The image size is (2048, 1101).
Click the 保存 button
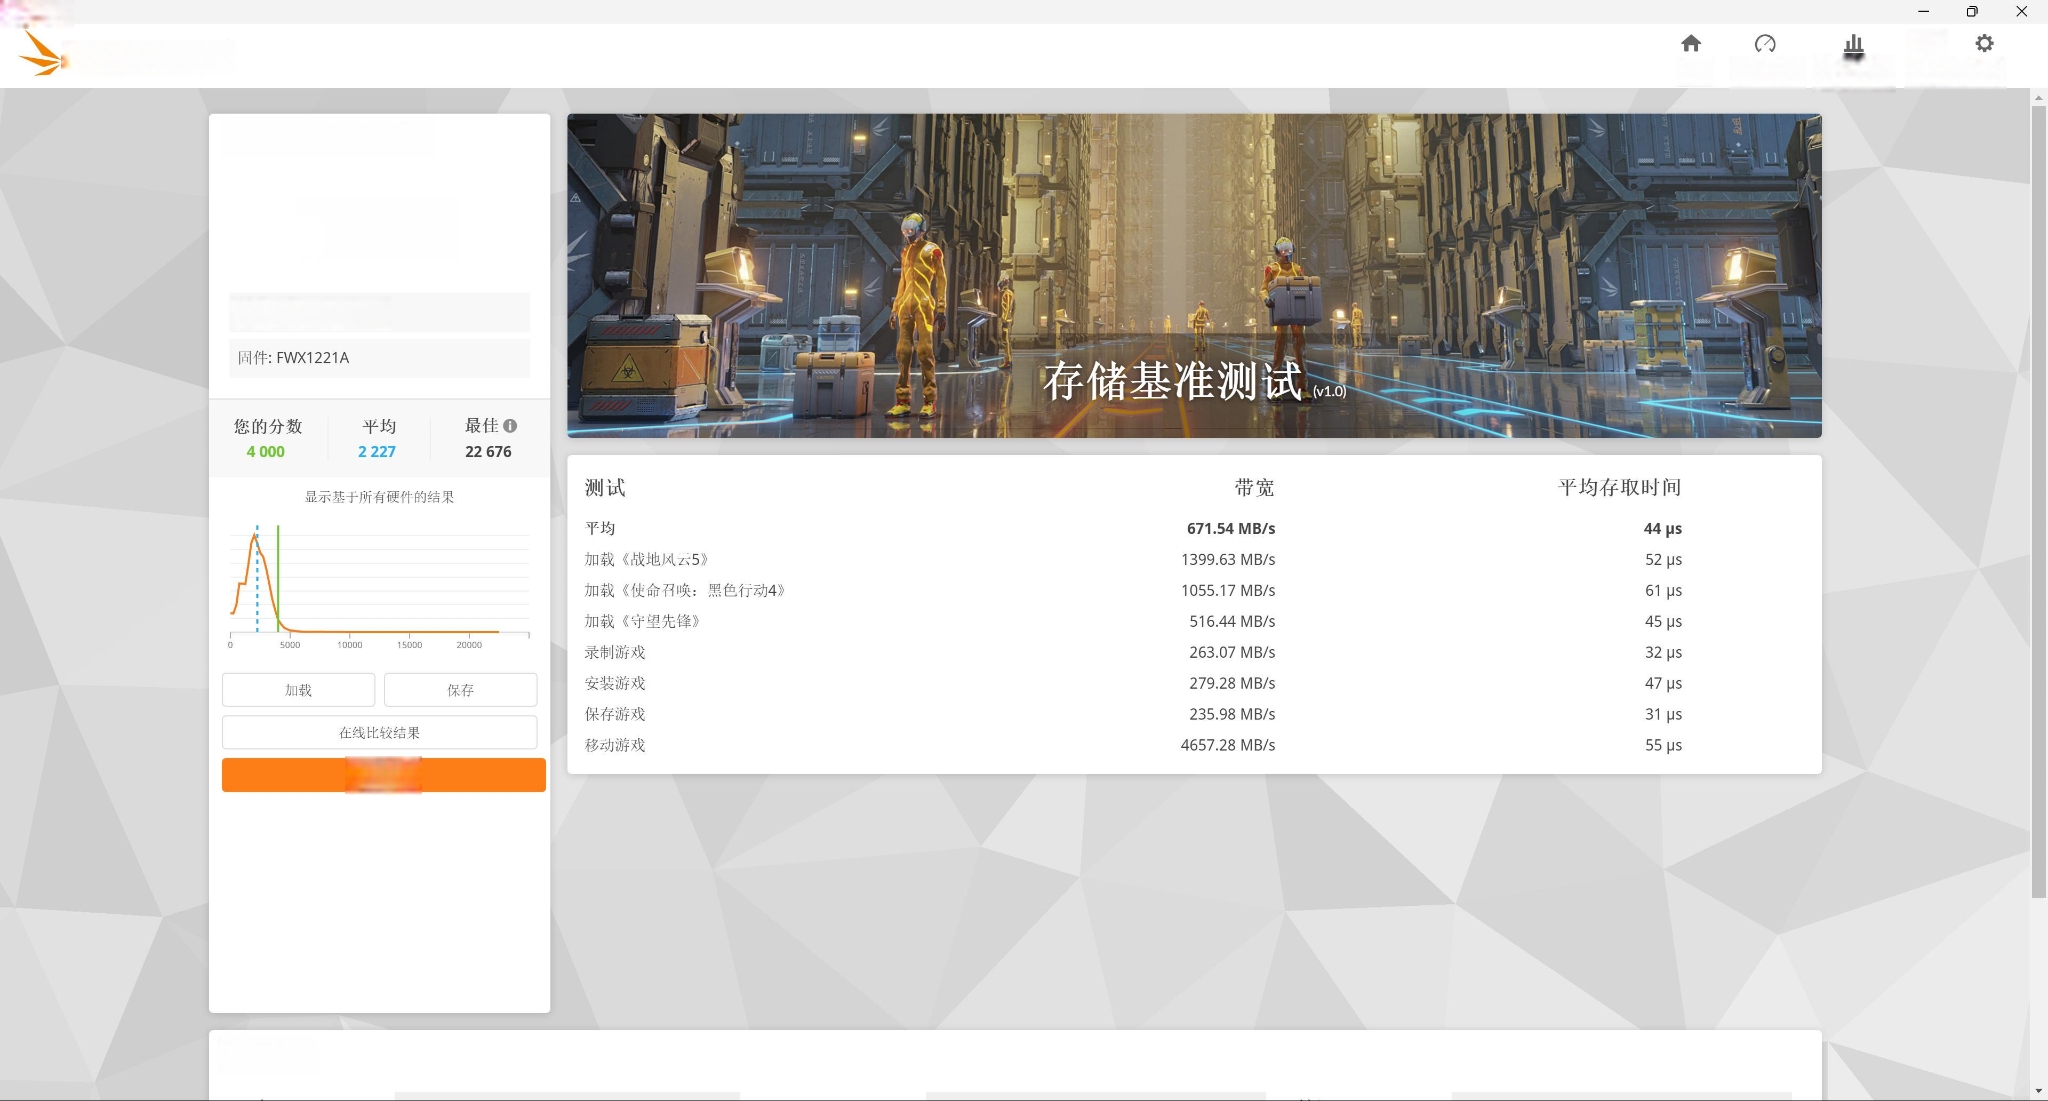click(x=460, y=690)
